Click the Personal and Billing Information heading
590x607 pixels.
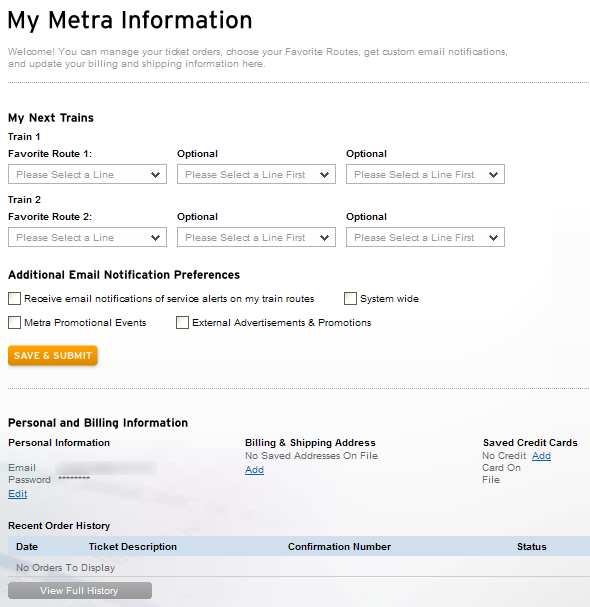(x=98, y=423)
